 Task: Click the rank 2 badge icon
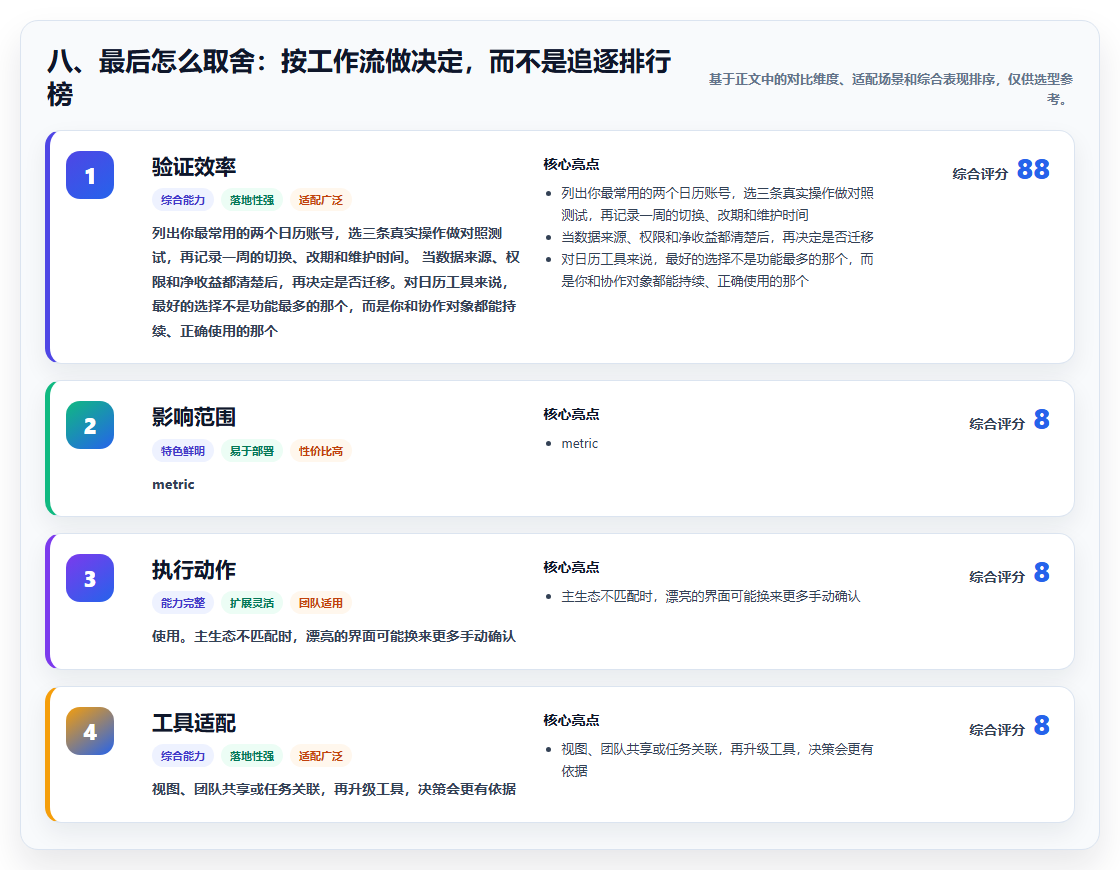coord(90,425)
